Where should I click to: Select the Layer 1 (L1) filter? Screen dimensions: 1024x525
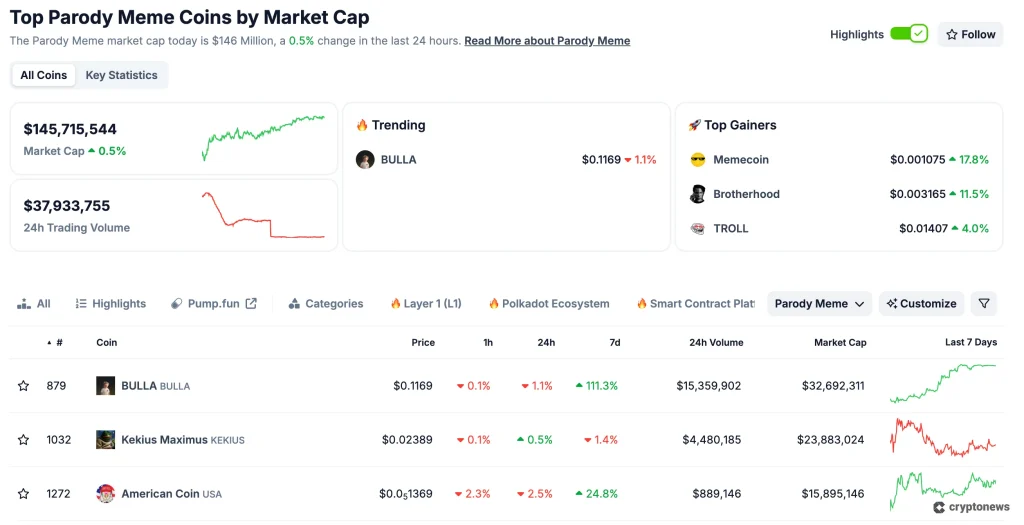click(425, 304)
